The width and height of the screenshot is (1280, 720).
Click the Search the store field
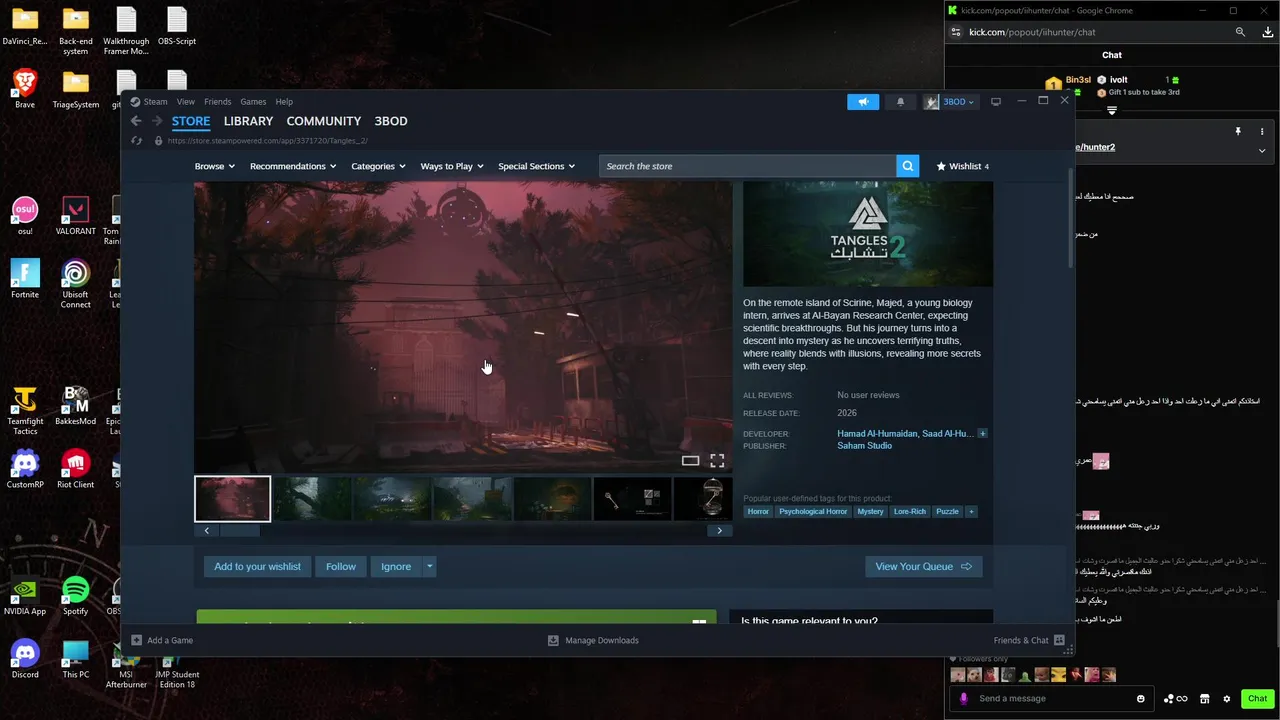point(748,166)
